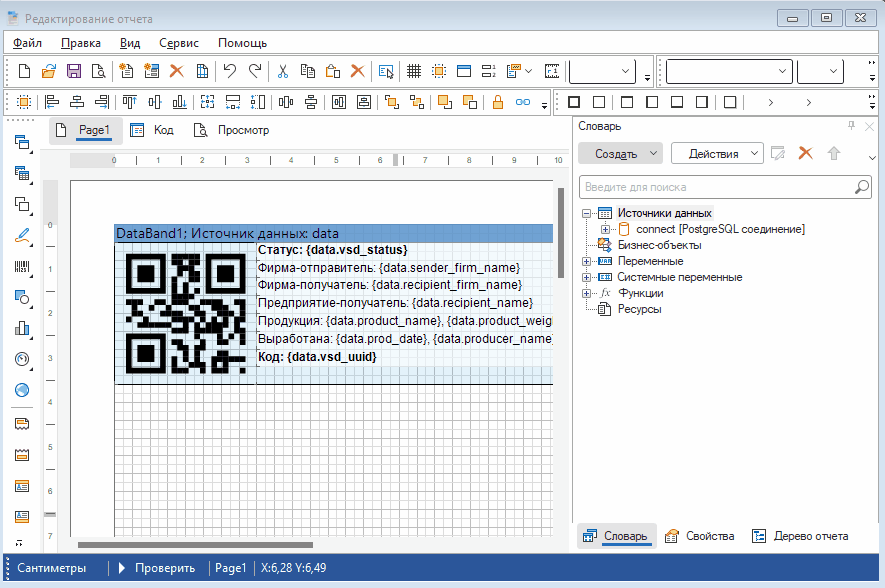This screenshot has height=588, width=885.
Task: Cut the selection with the scissors icon
Action: coord(283,71)
